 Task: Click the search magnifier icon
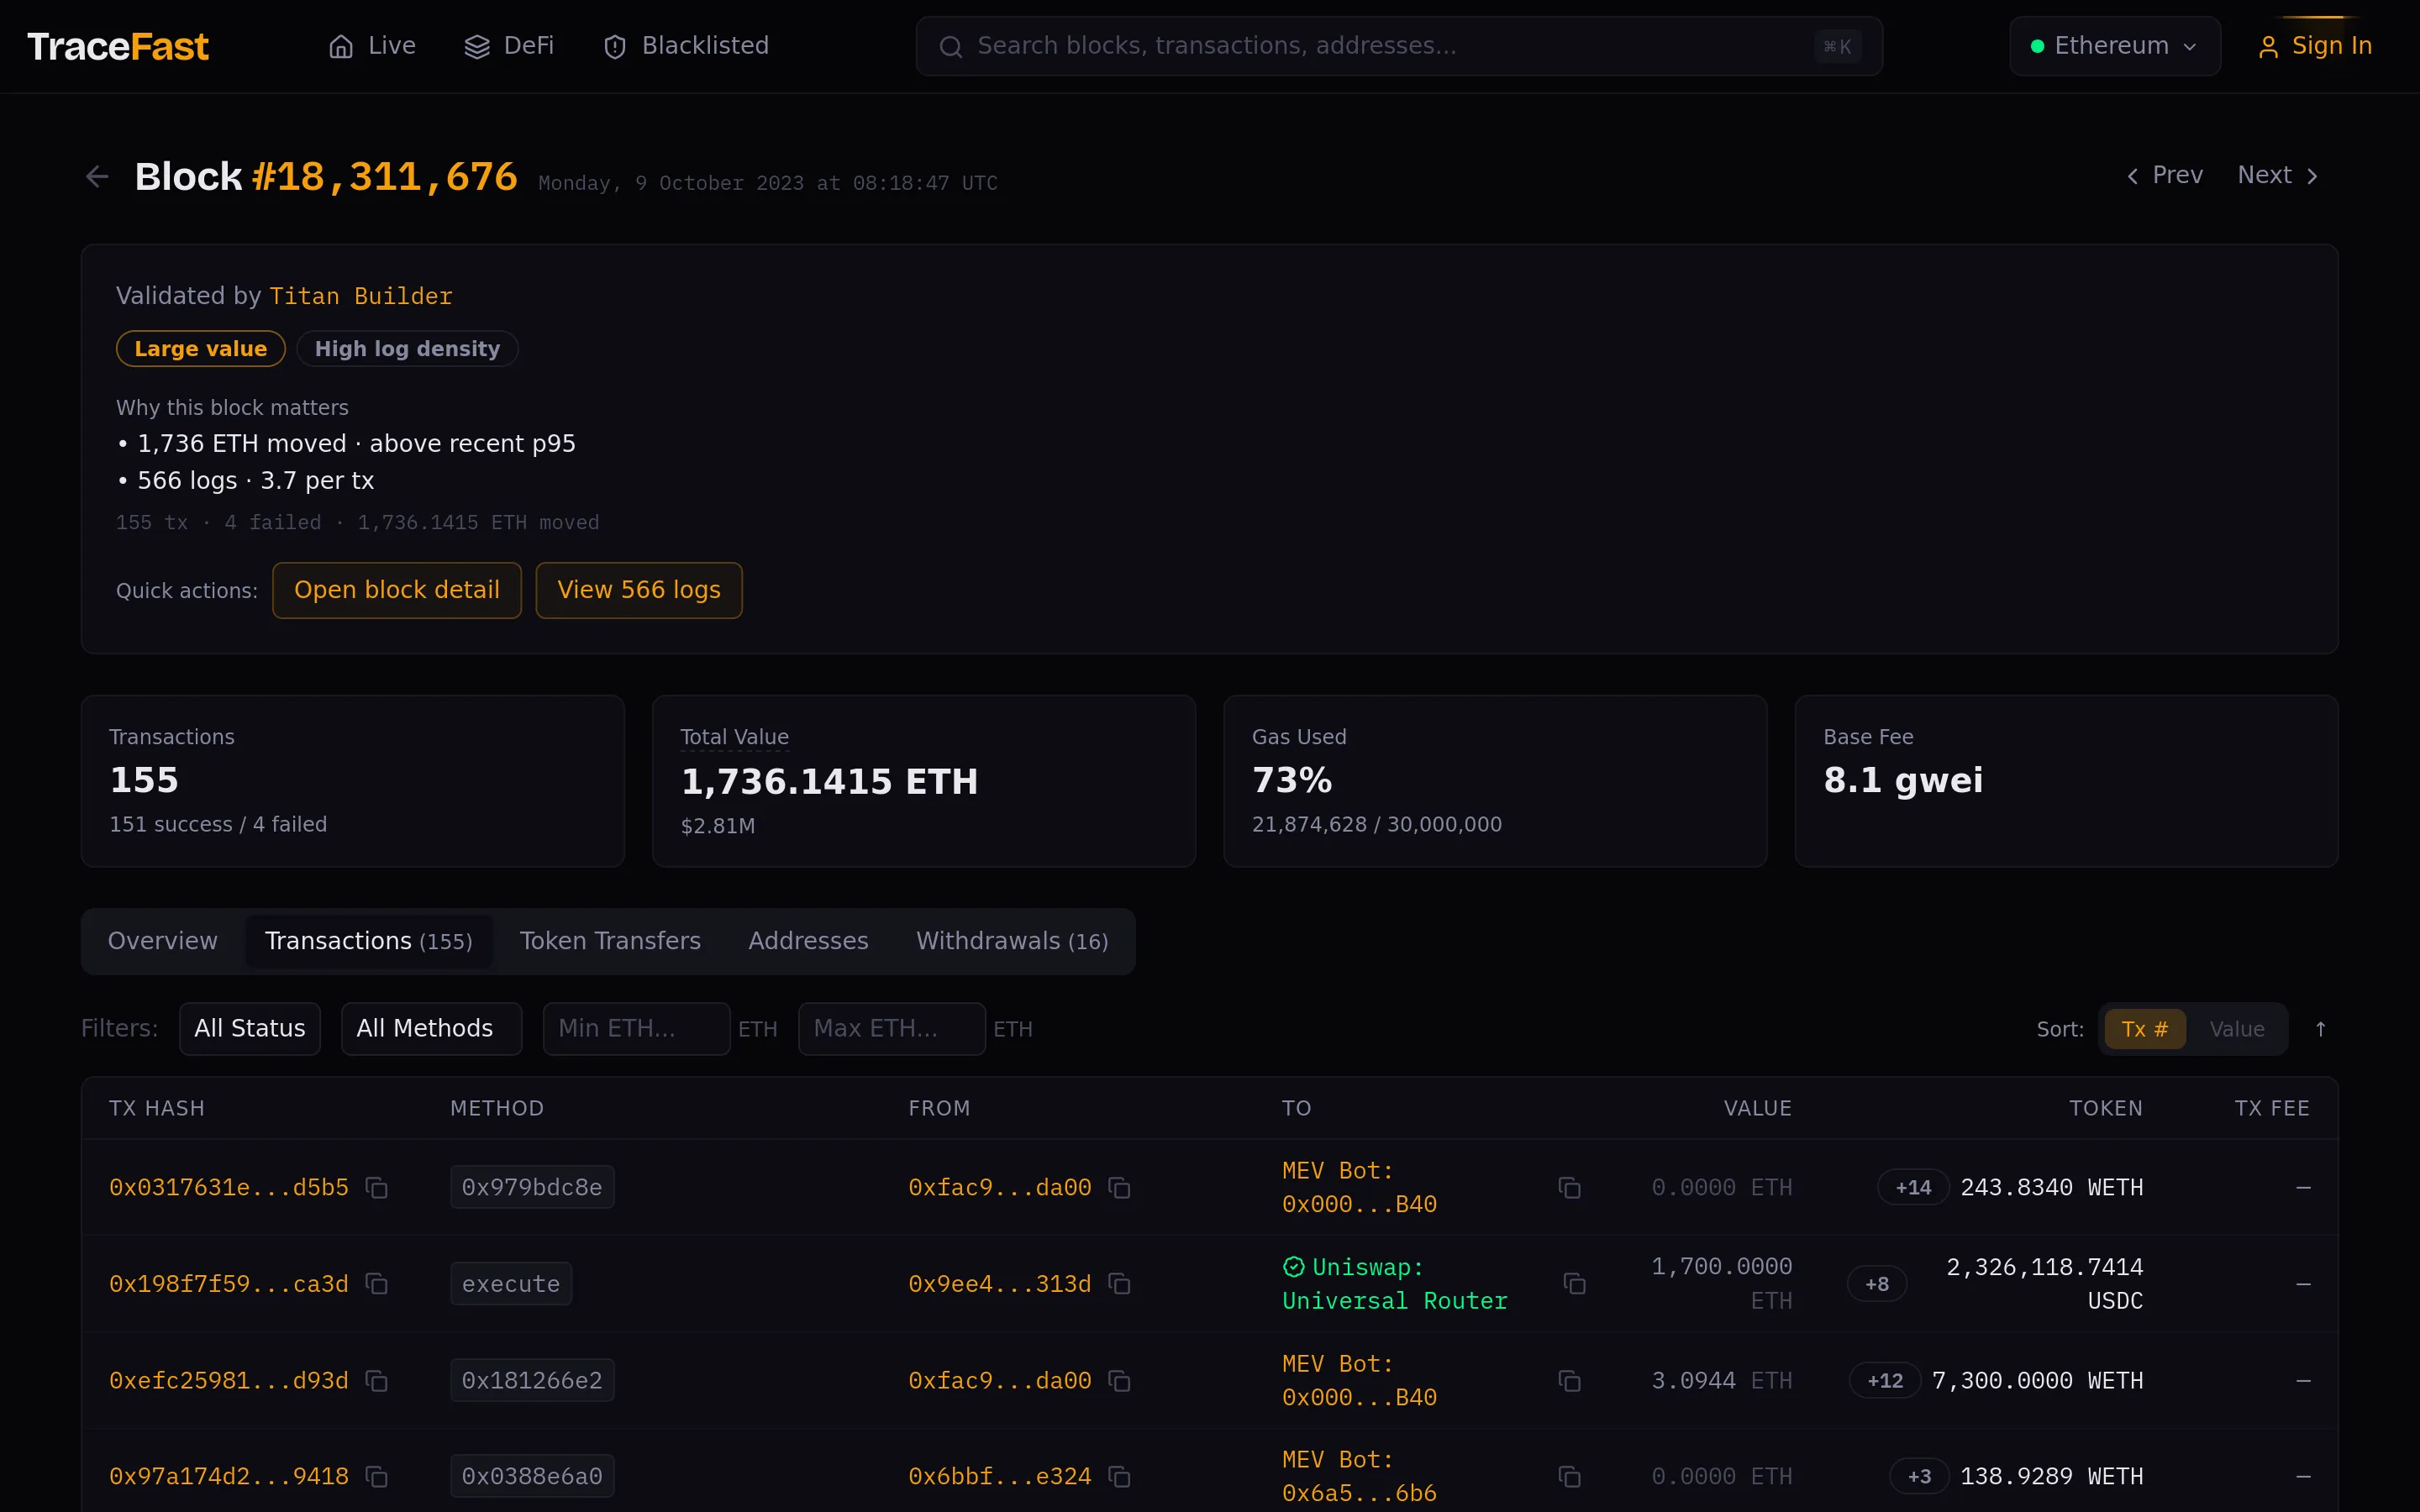tap(951, 46)
